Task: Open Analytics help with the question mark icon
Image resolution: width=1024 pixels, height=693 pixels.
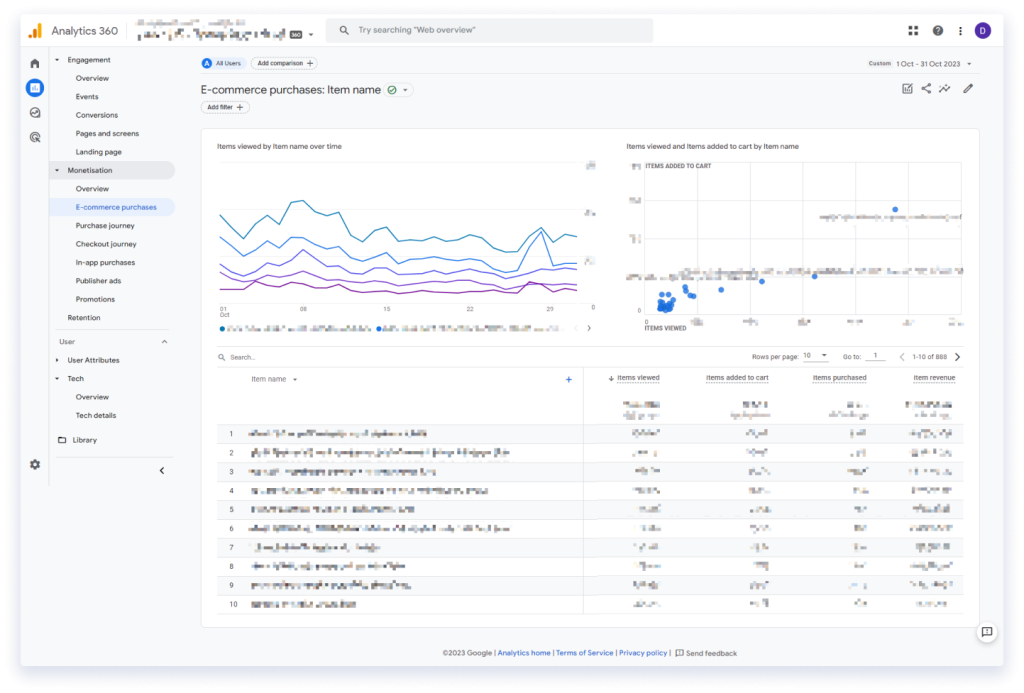Action: [937, 30]
